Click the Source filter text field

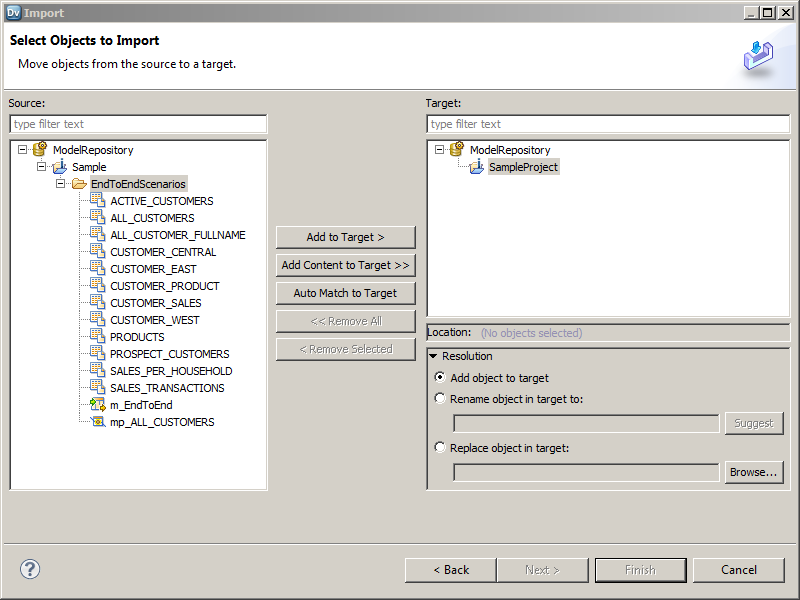[138, 124]
